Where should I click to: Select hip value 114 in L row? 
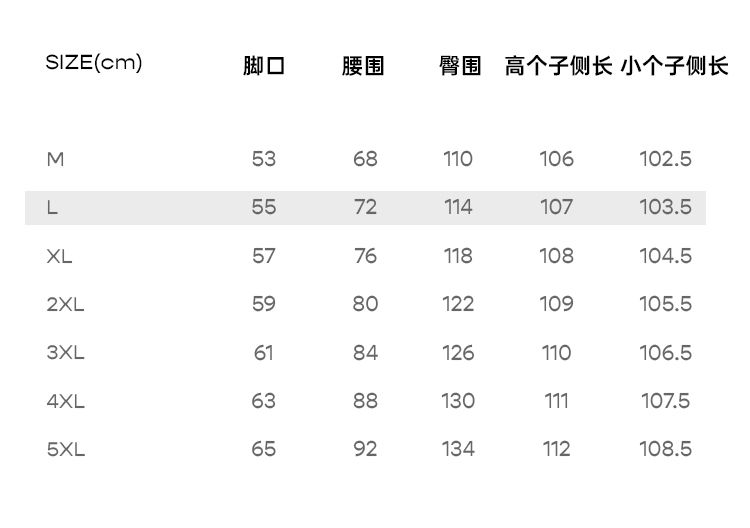tap(458, 208)
